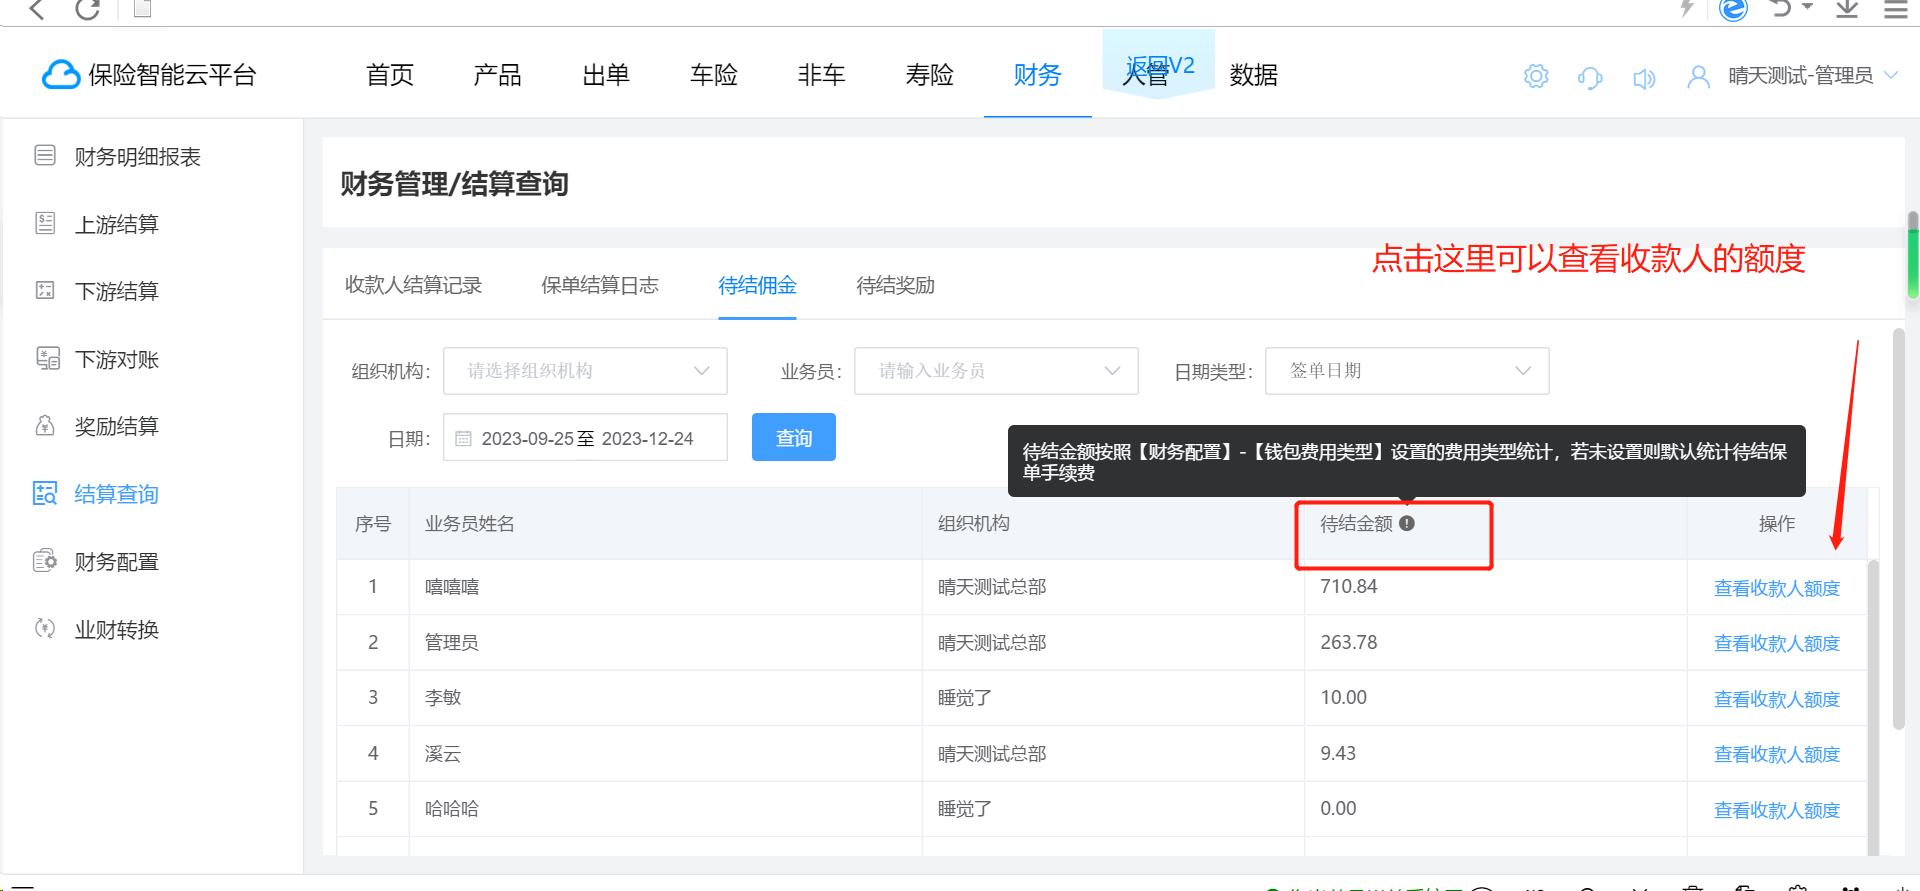Screen dimensions: 1920x891
Task: Open the 业务员 dropdown
Action: click(x=996, y=371)
